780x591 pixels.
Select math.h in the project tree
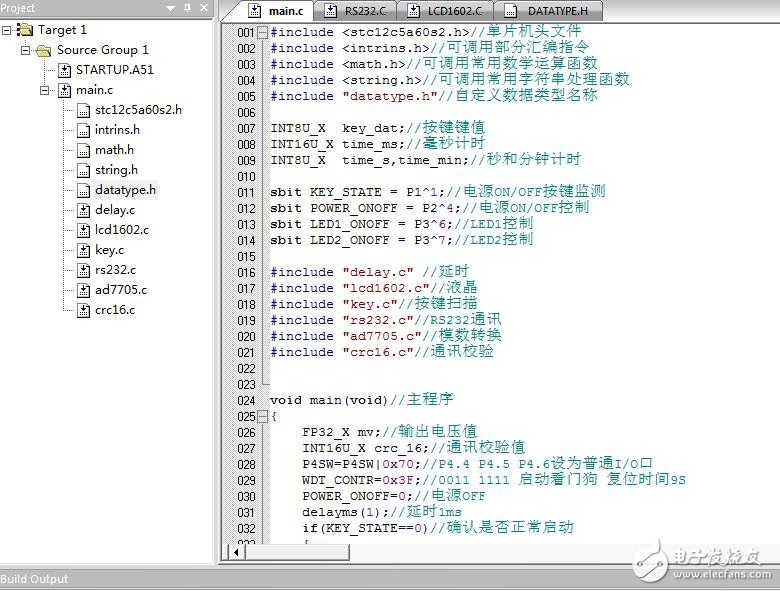coord(114,150)
